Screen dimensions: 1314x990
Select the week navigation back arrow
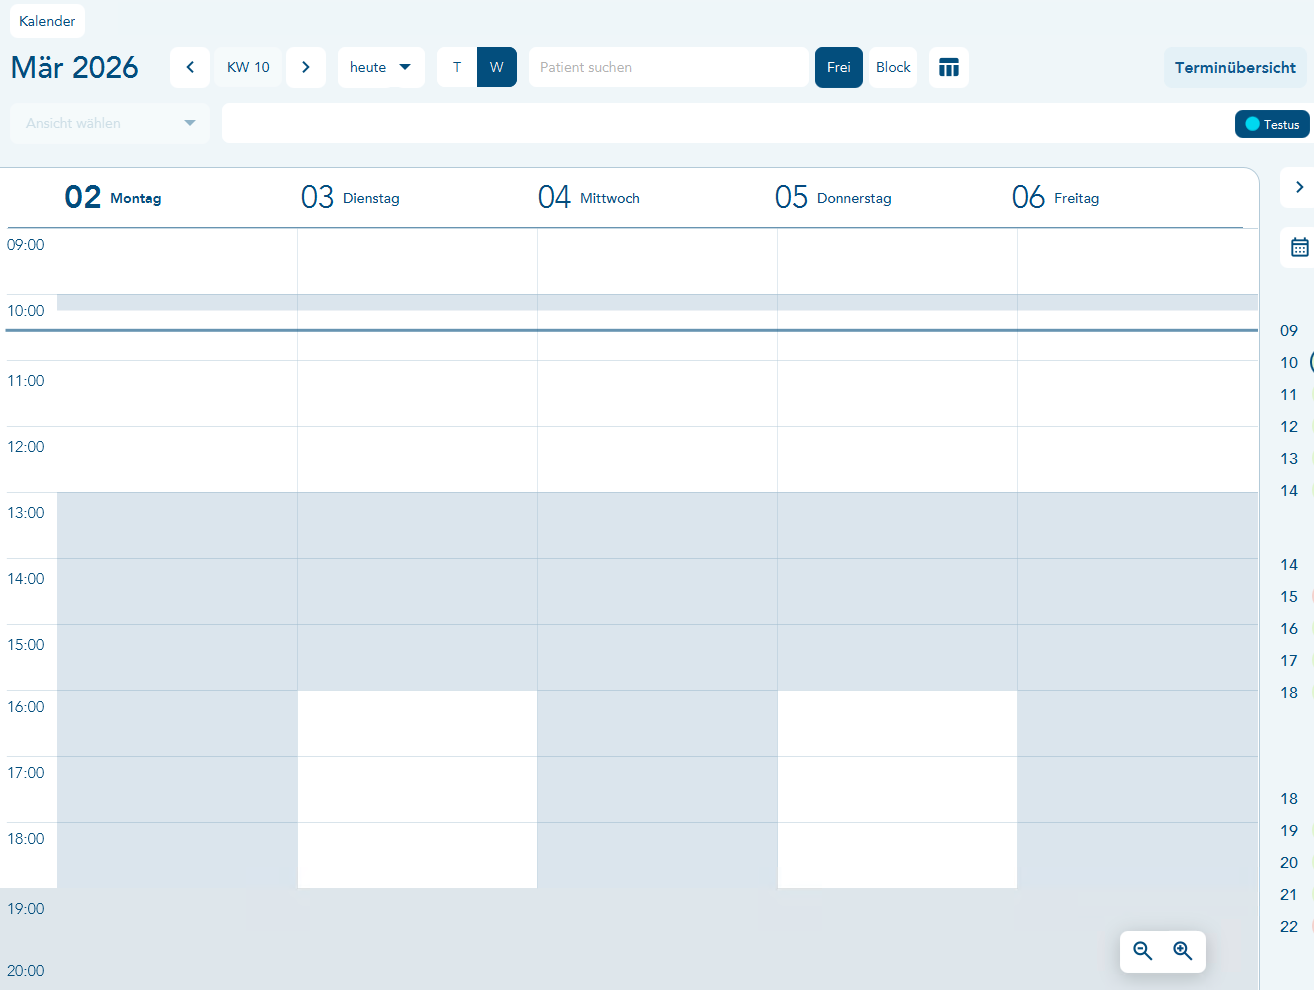click(x=190, y=67)
